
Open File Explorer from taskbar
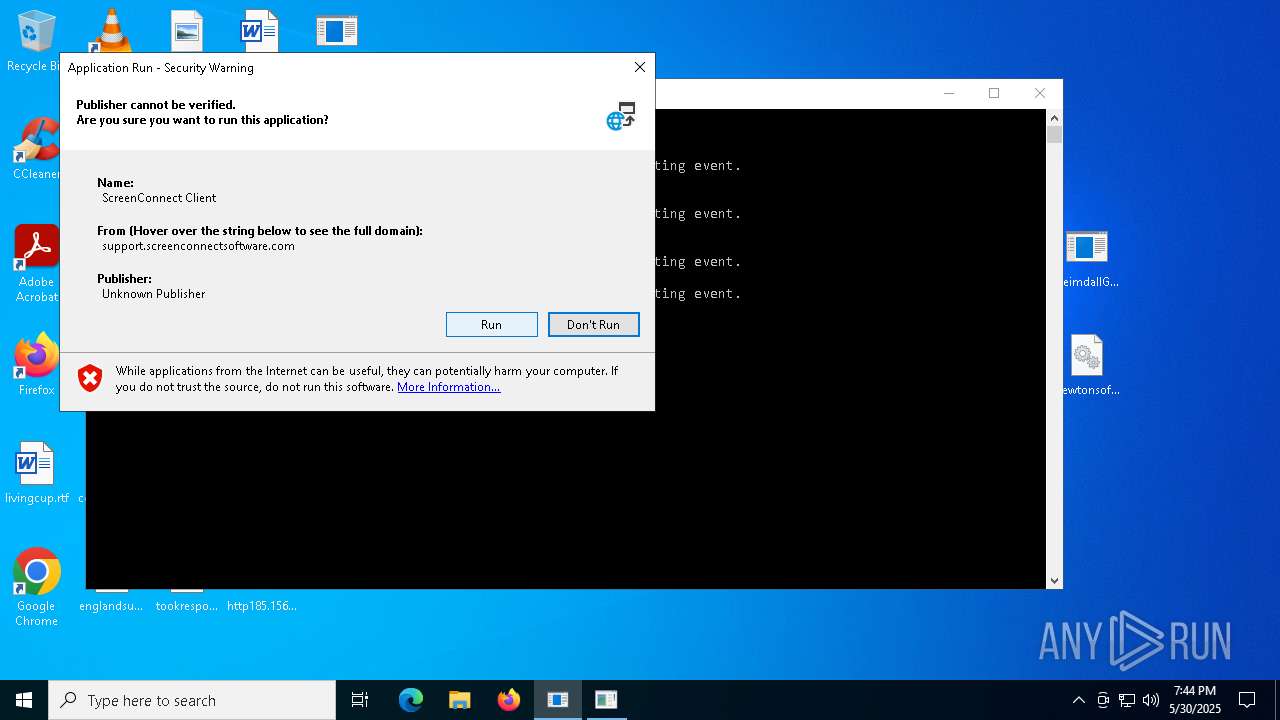tap(460, 700)
